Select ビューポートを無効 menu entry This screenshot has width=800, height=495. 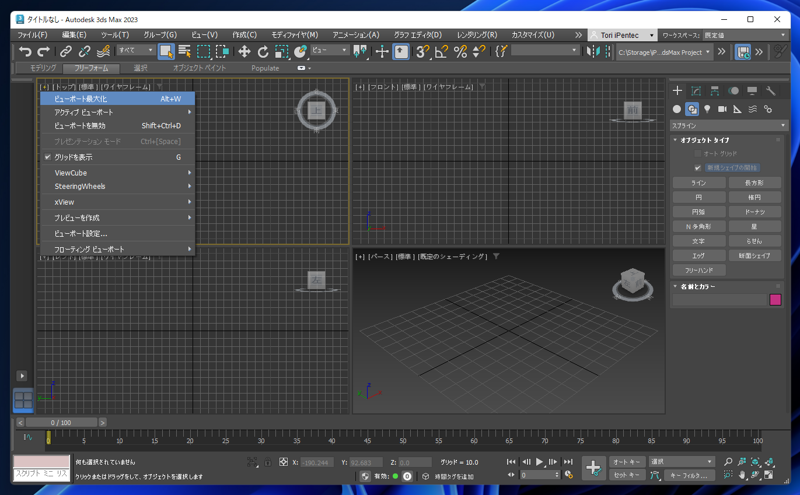(117, 126)
